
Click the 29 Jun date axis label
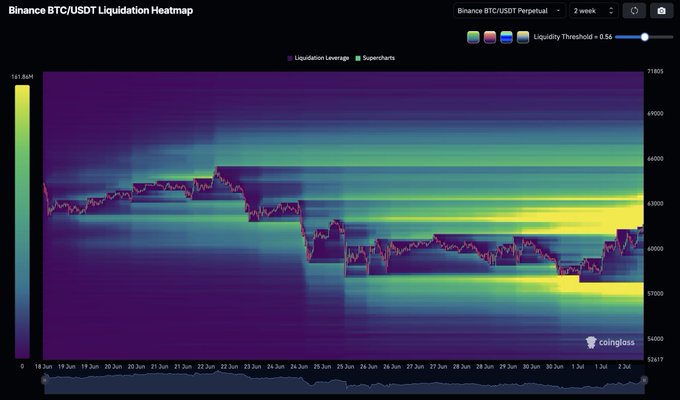pos(508,367)
